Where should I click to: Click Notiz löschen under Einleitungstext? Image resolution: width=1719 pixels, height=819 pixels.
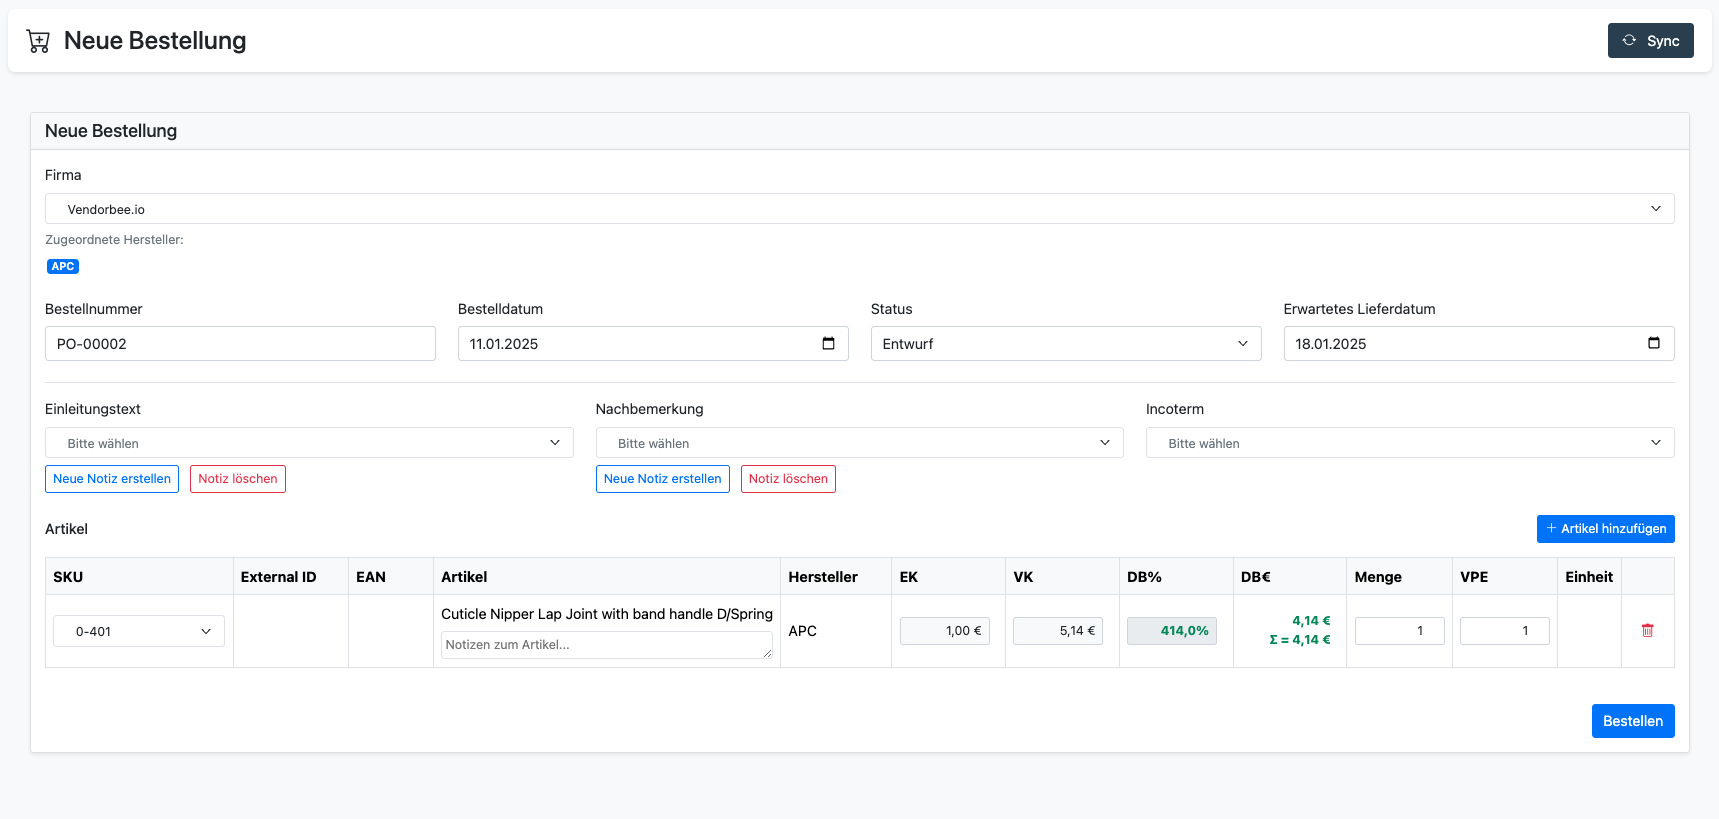238,479
